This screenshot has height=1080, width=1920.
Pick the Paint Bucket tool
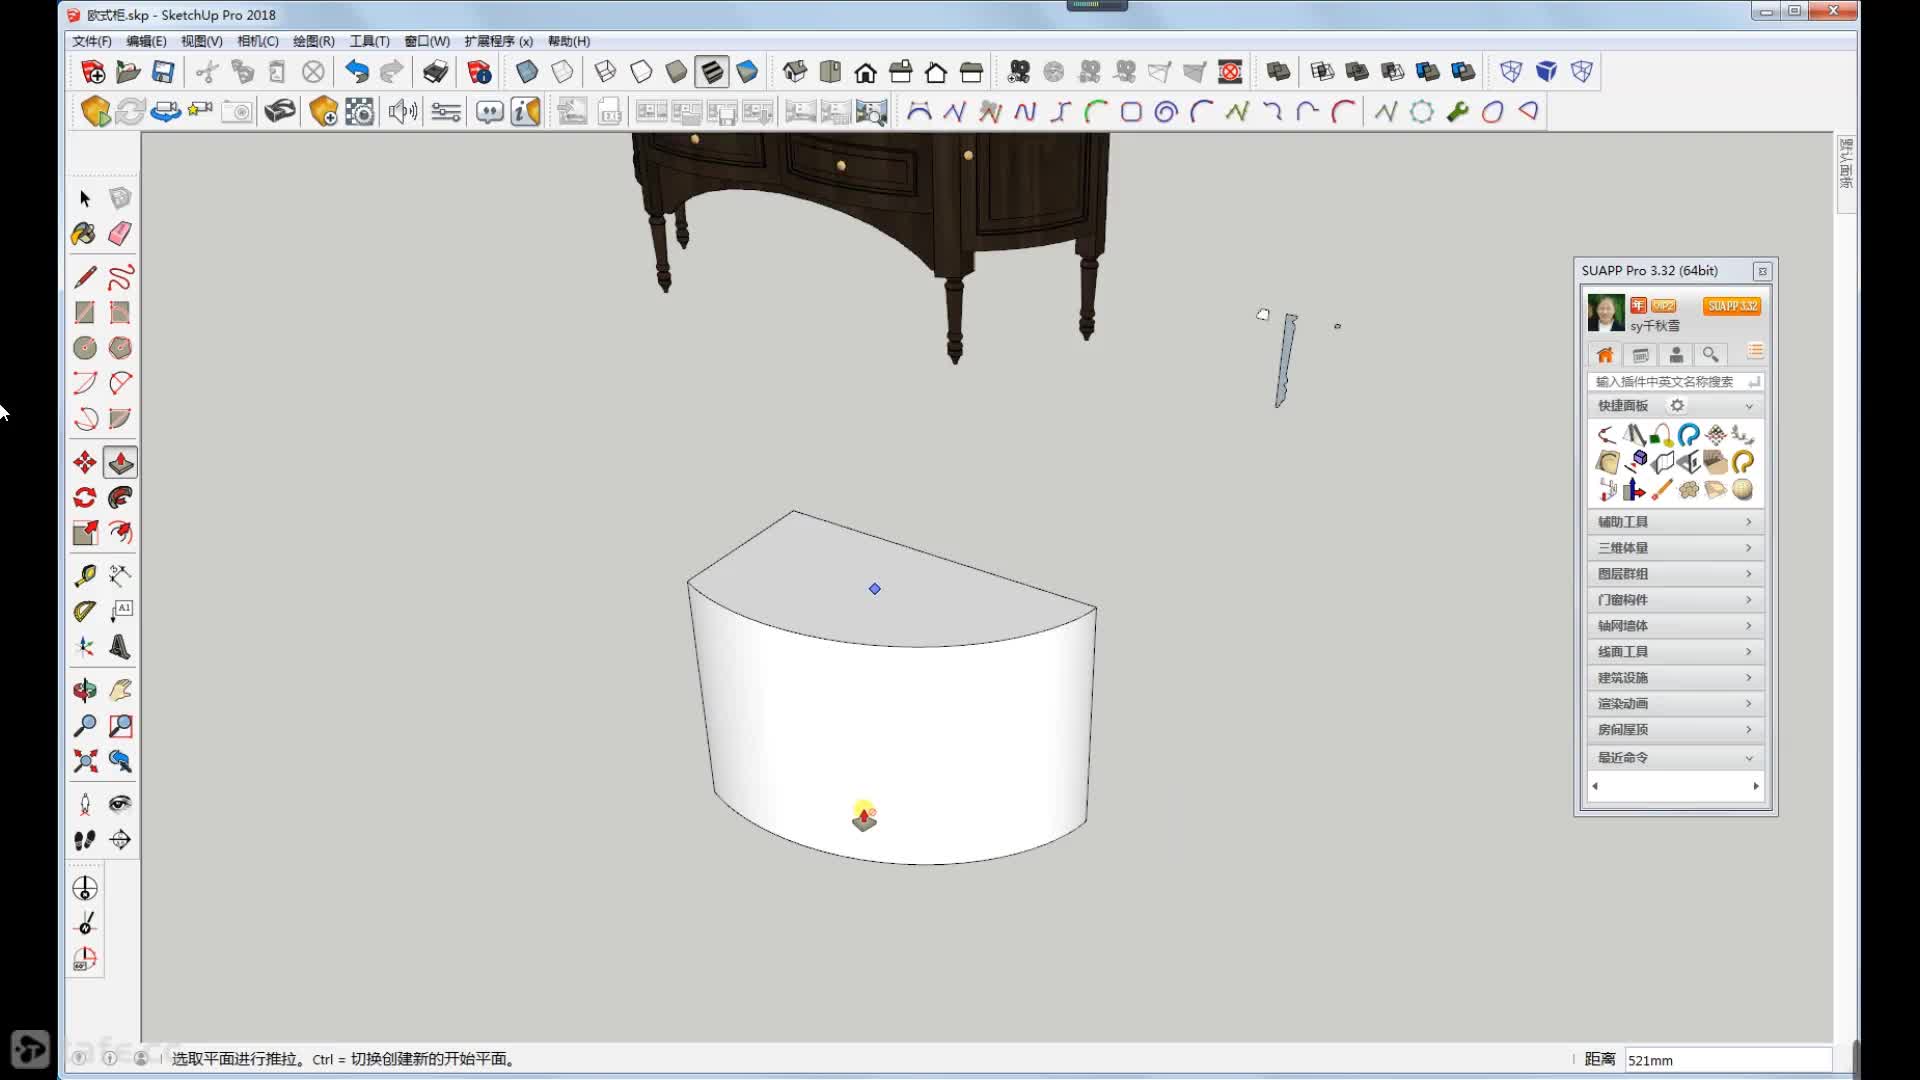pos(85,234)
